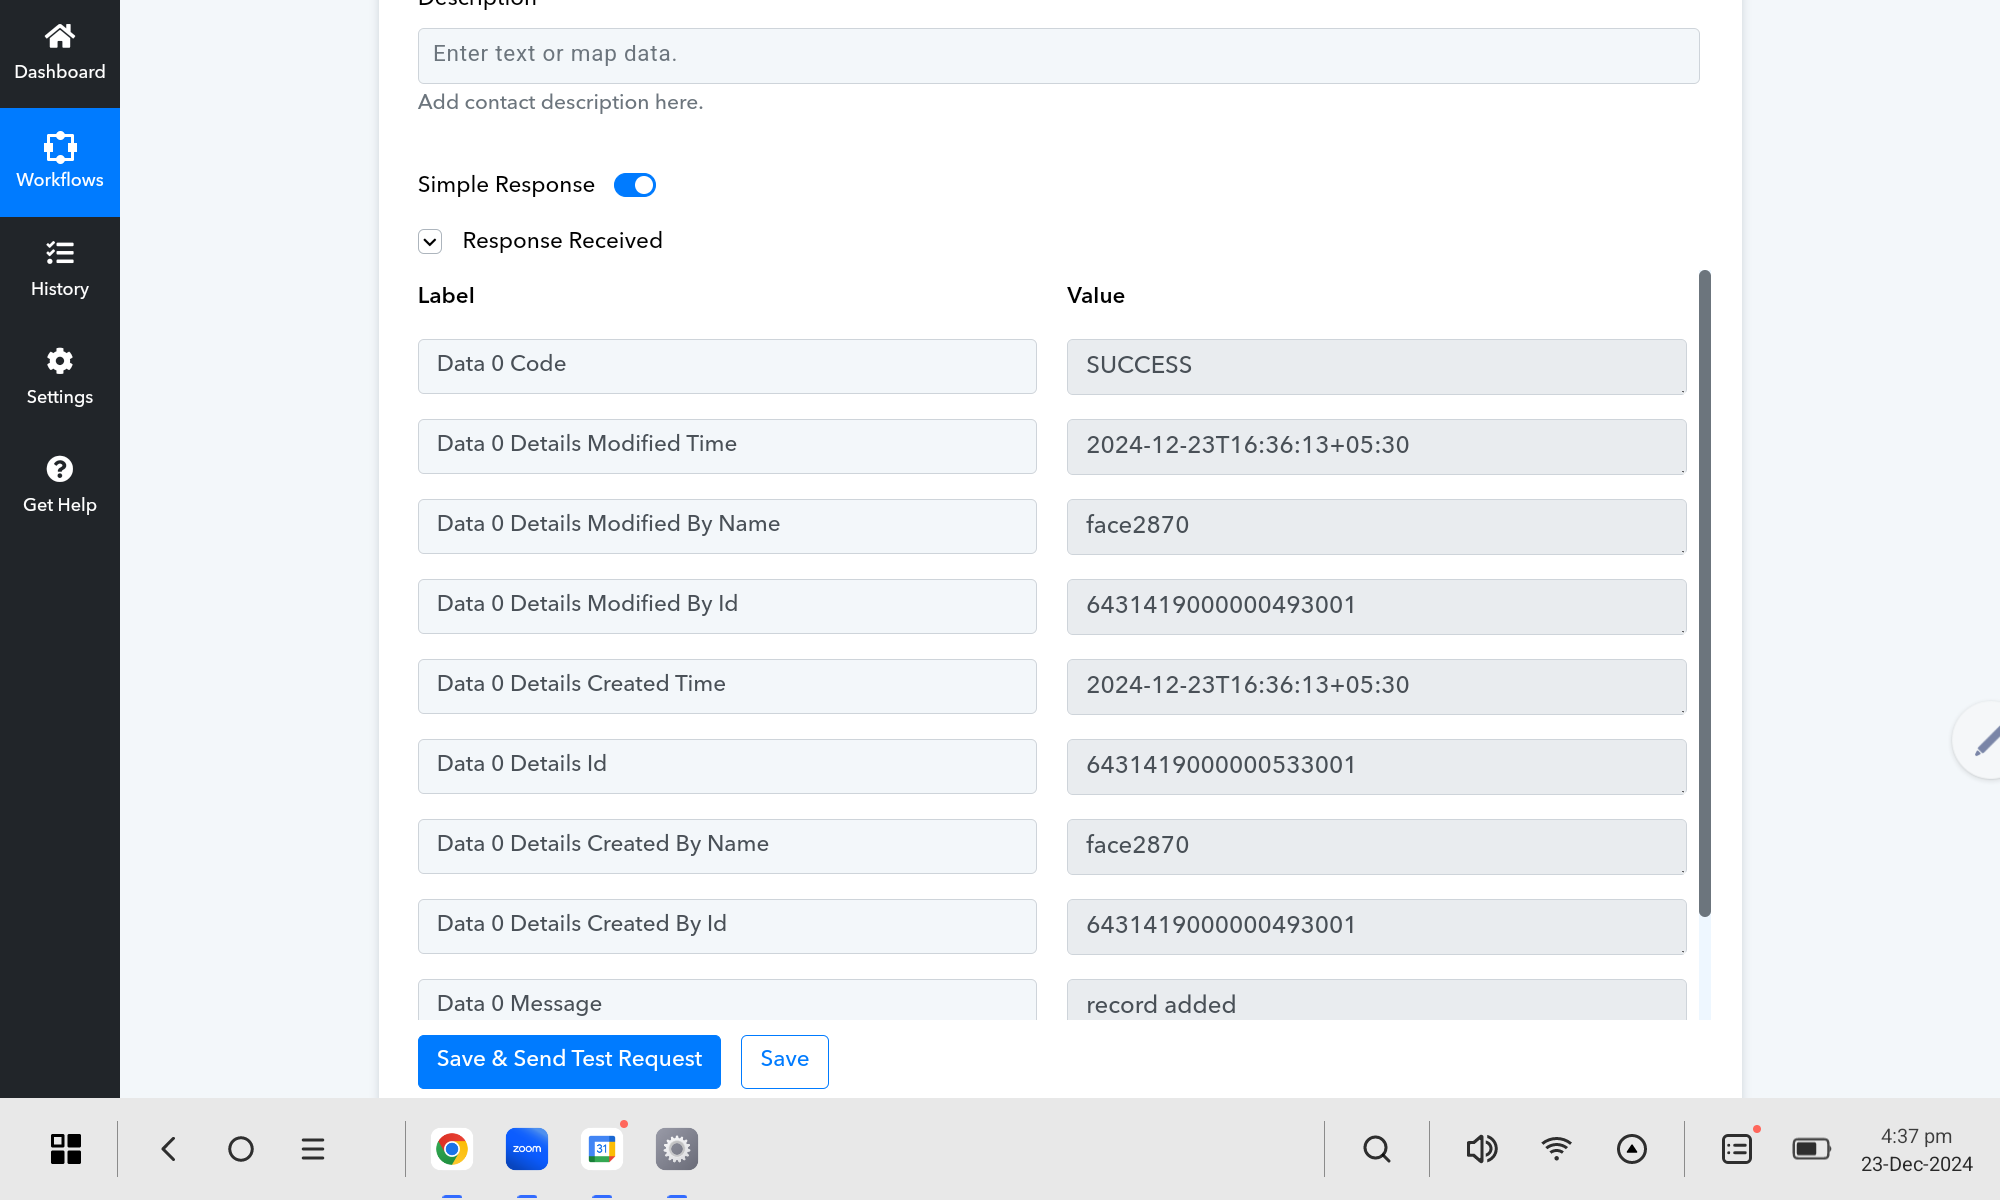Collapse the Response Received section
The image size is (2000, 1200).
(430, 241)
